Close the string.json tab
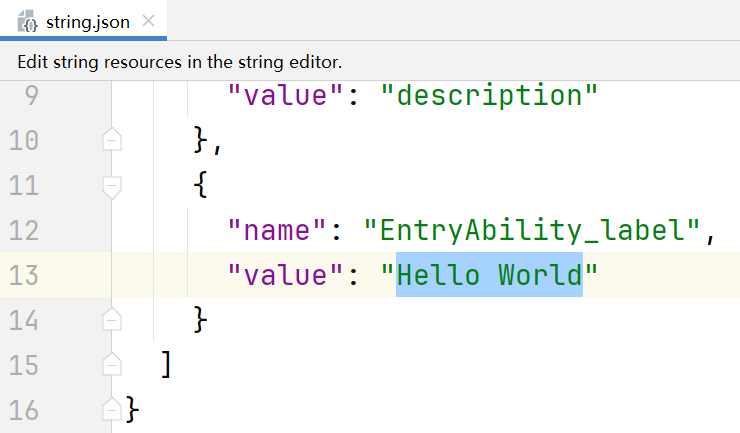This screenshot has height=433, width=740. [x=149, y=21]
